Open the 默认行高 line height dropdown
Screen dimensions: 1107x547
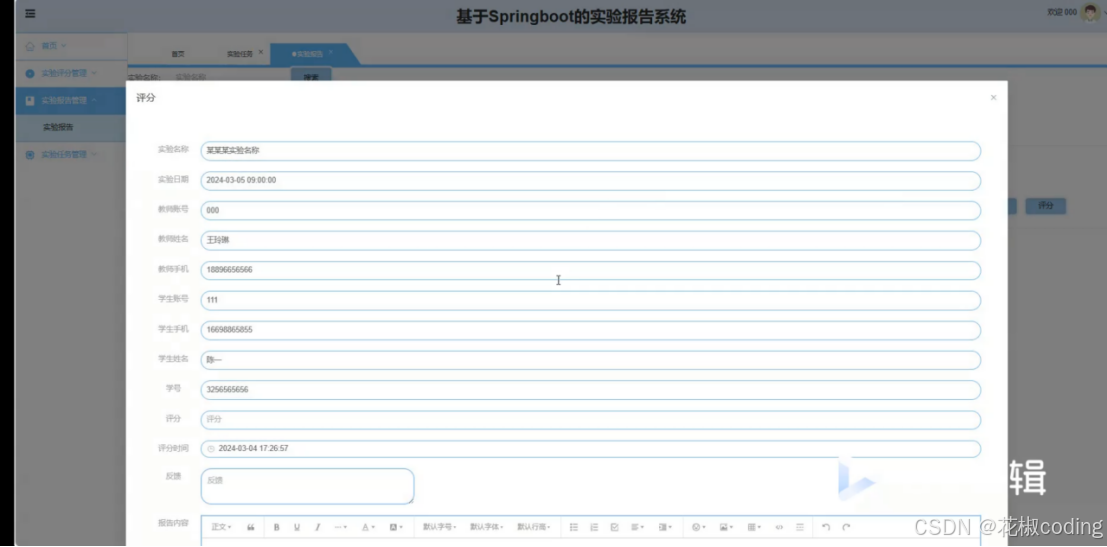[534, 527]
